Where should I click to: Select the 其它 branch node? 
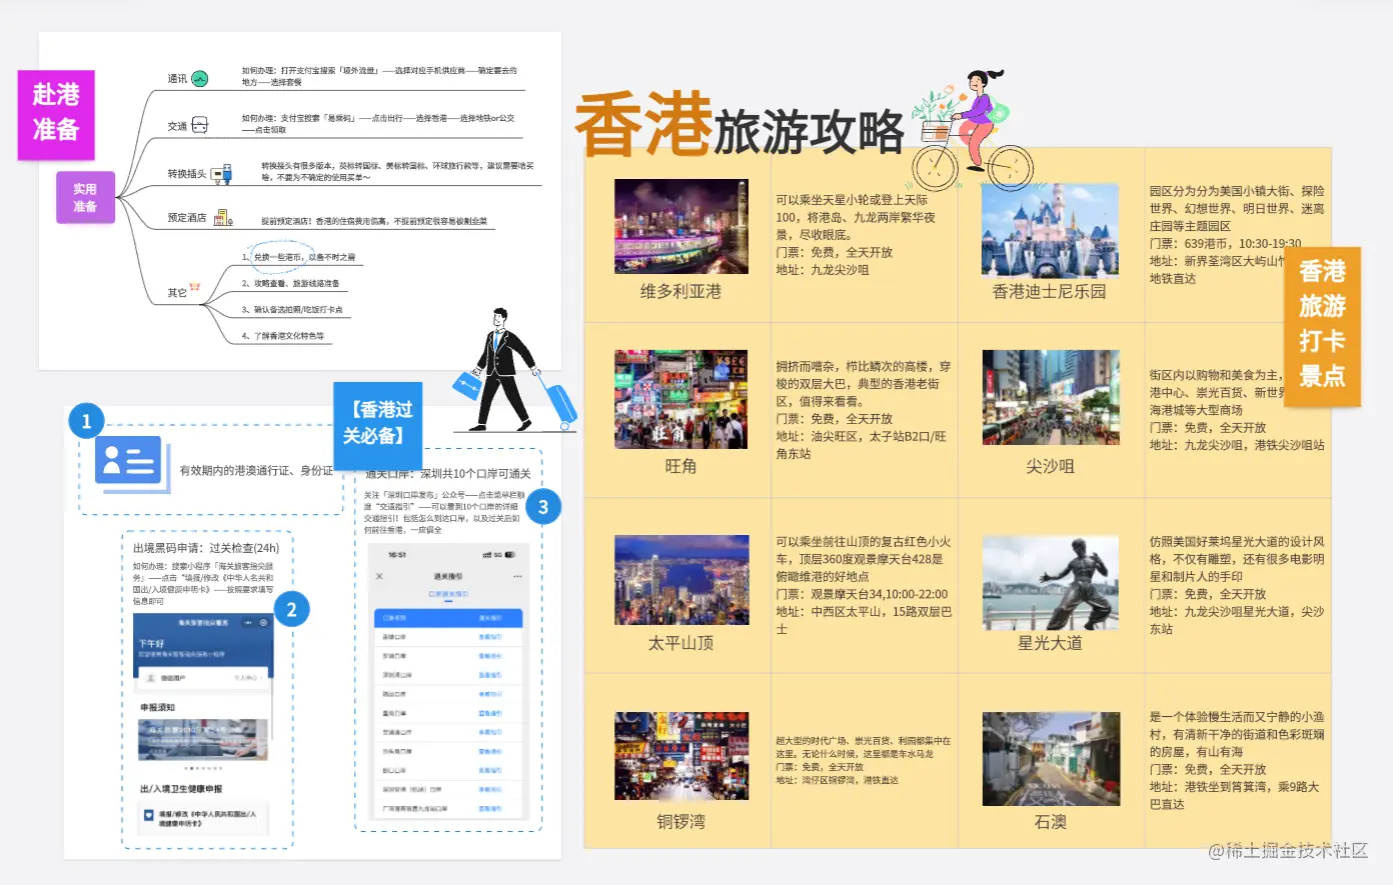[177, 293]
